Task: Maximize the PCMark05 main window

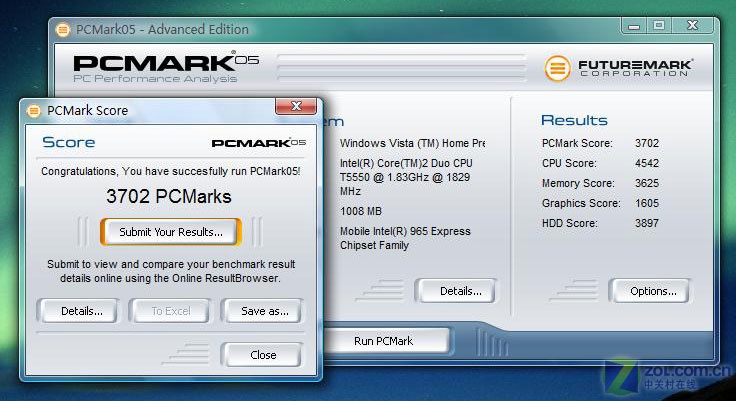Action: pyautogui.click(x=659, y=25)
